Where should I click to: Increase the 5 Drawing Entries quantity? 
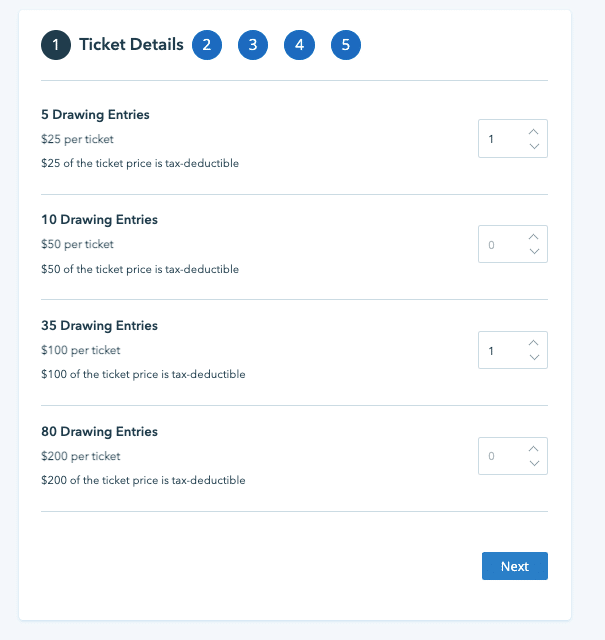pyautogui.click(x=534, y=131)
